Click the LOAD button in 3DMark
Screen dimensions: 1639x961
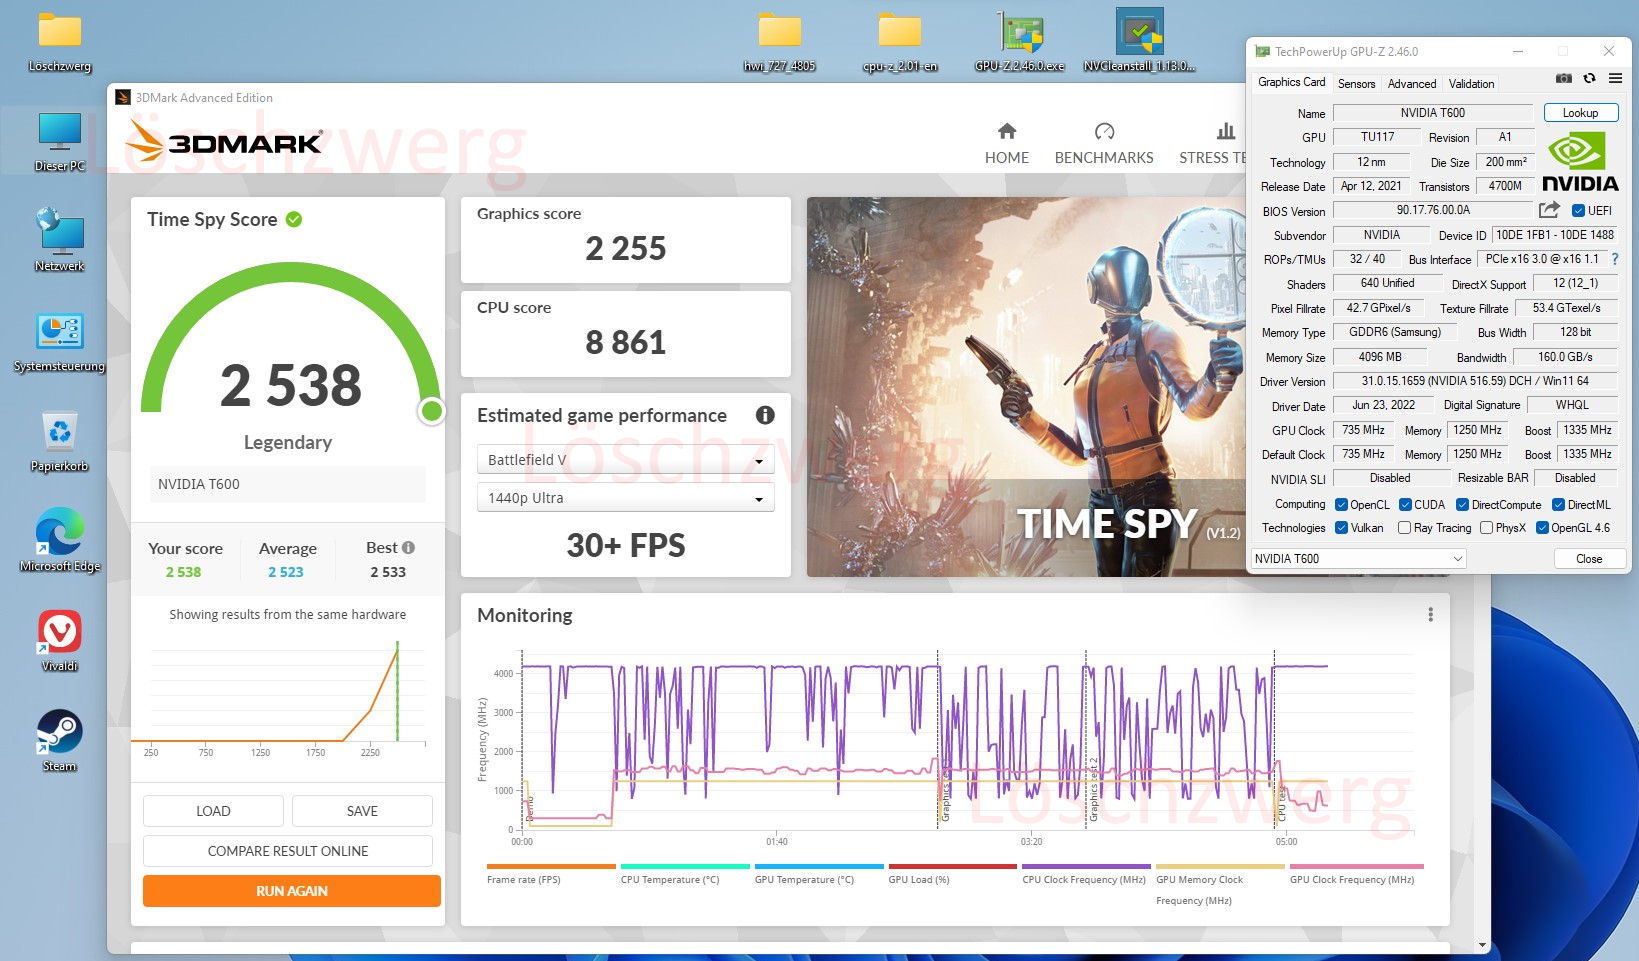tap(213, 811)
